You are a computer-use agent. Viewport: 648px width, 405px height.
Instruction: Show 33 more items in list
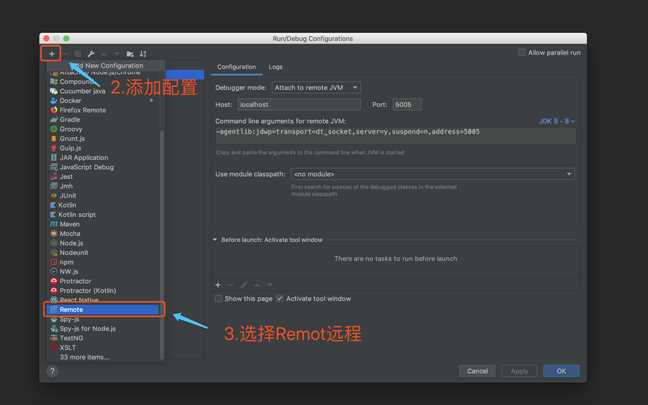coord(84,357)
